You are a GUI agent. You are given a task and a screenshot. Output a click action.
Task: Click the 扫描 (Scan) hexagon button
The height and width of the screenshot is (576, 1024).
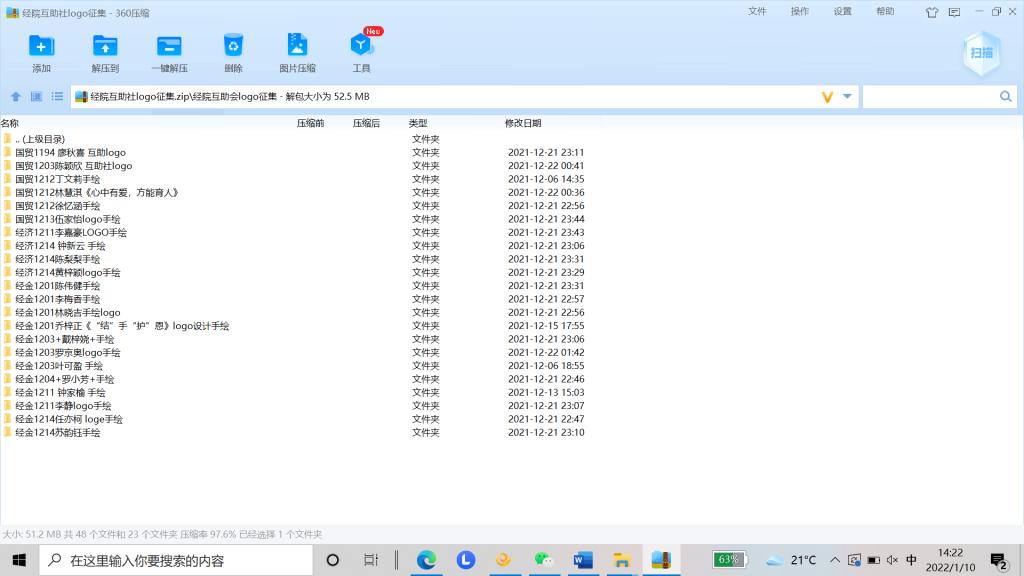(x=981, y=52)
